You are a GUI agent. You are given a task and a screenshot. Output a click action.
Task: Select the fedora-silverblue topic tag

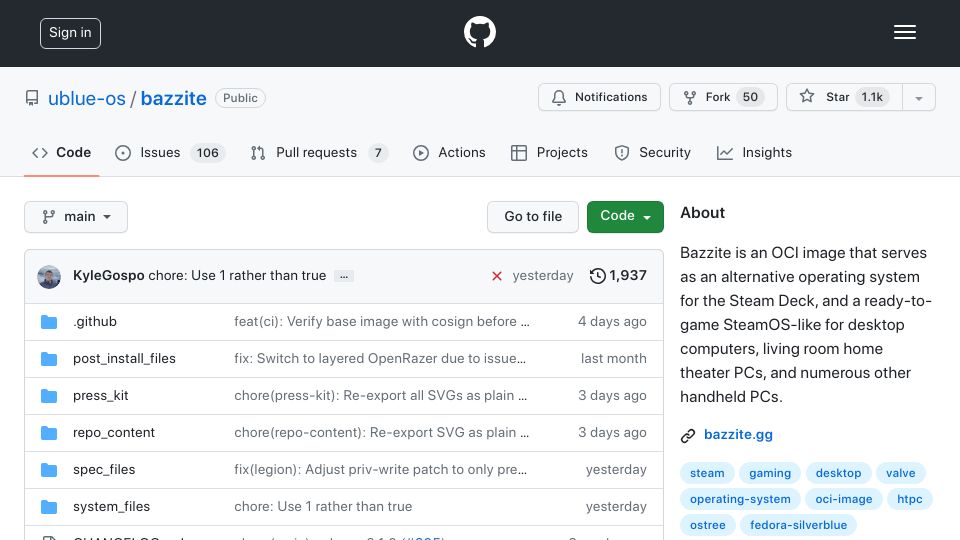798,525
